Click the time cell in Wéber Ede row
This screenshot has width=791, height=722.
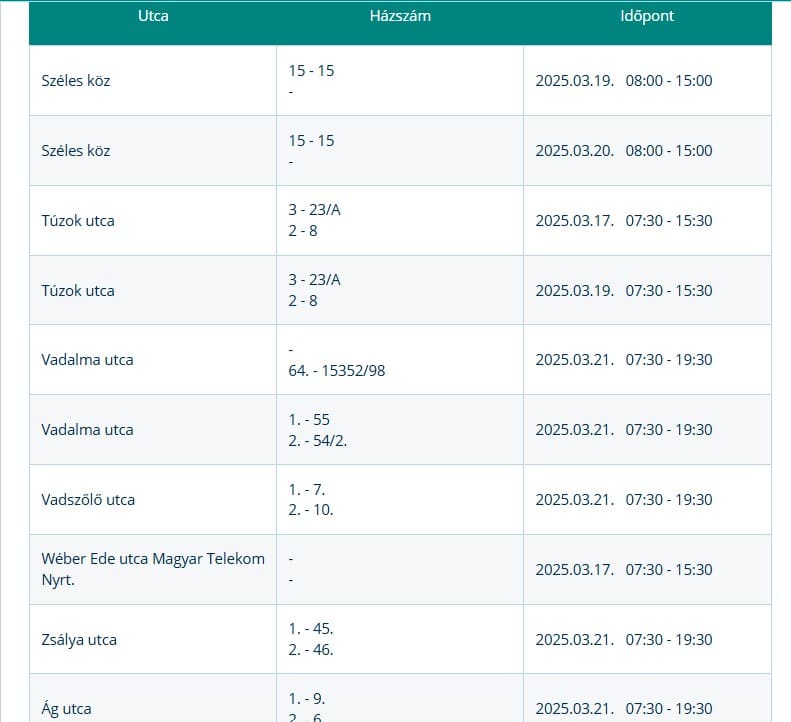tap(624, 570)
